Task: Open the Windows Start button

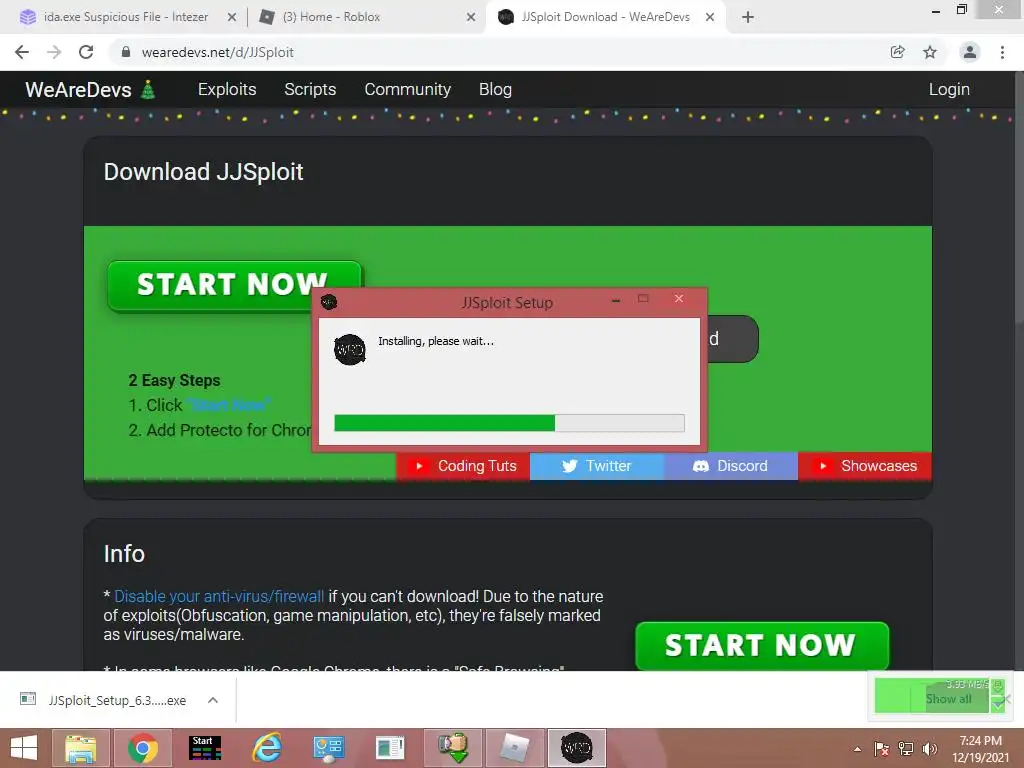Action: click(x=24, y=748)
